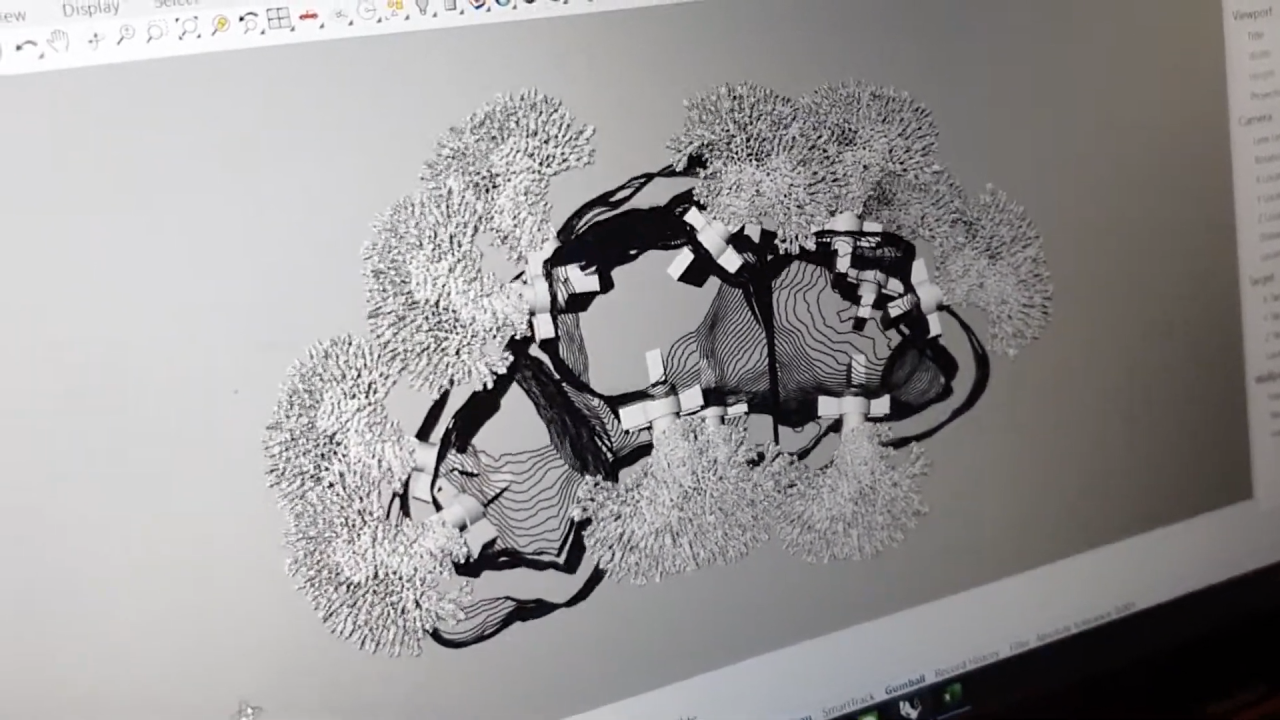Open the four-viewport layout icon
Screen dimensions: 1280x720
(x=278, y=19)
